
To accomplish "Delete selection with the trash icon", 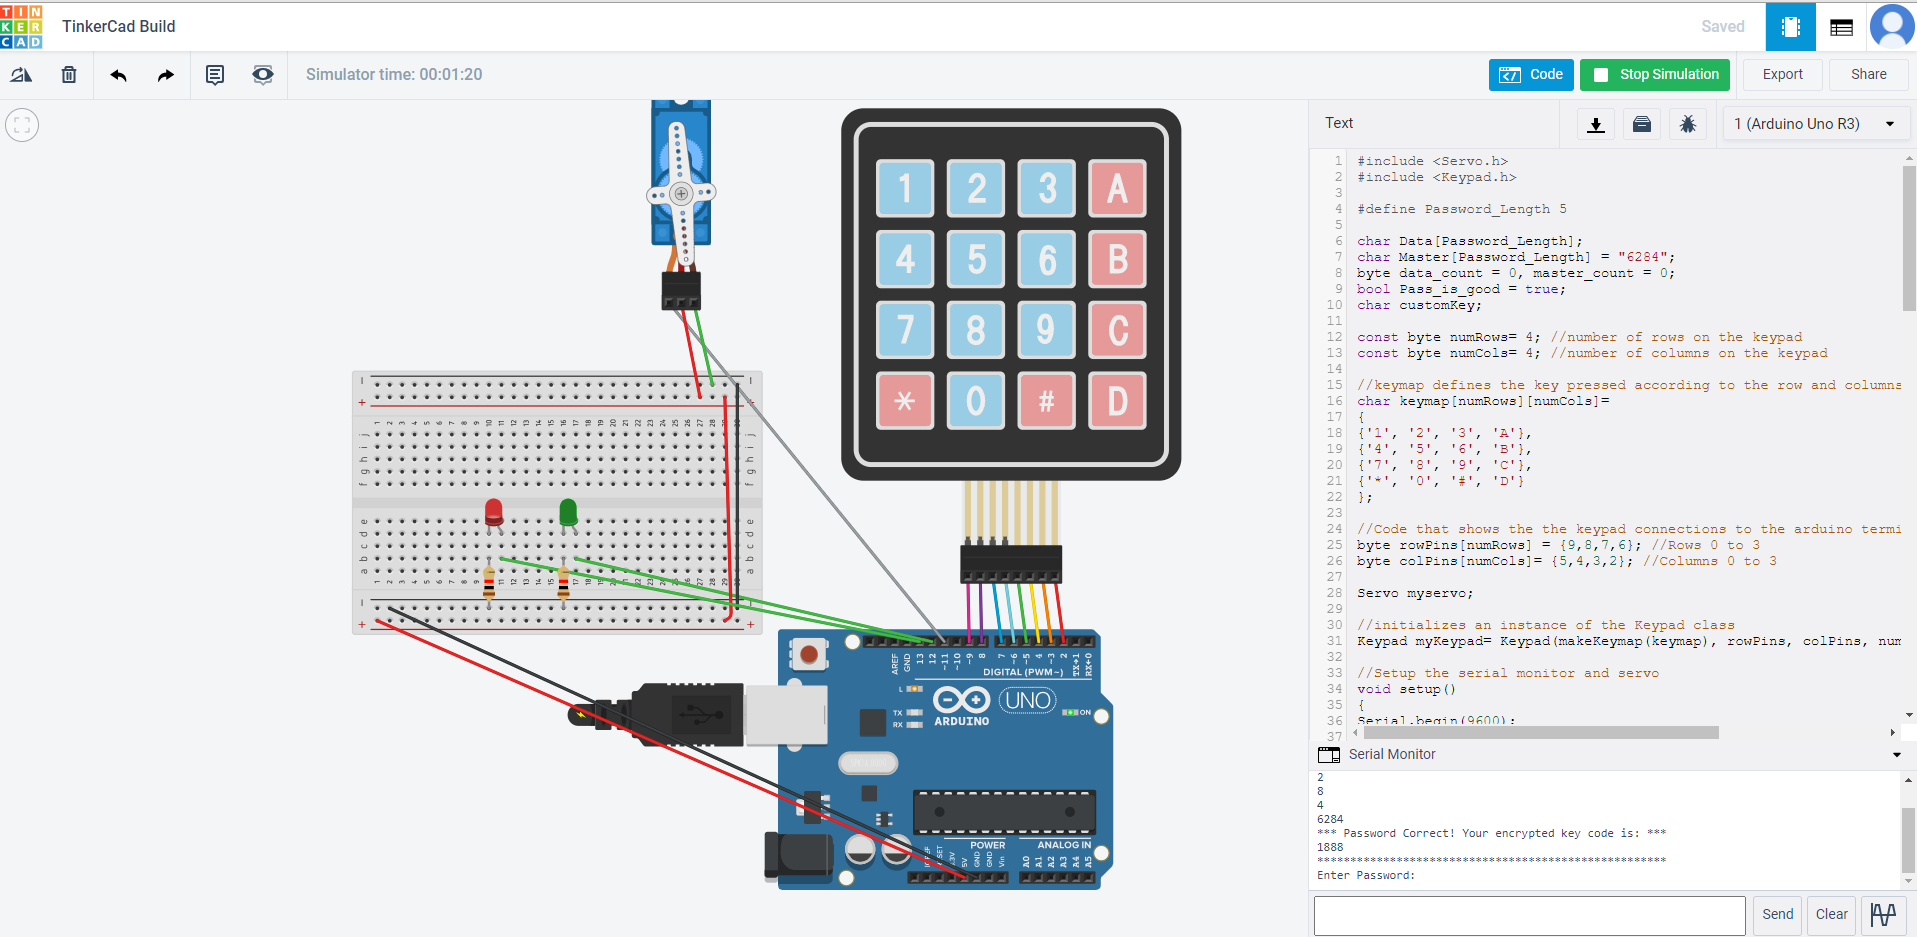I will [69, 75].
